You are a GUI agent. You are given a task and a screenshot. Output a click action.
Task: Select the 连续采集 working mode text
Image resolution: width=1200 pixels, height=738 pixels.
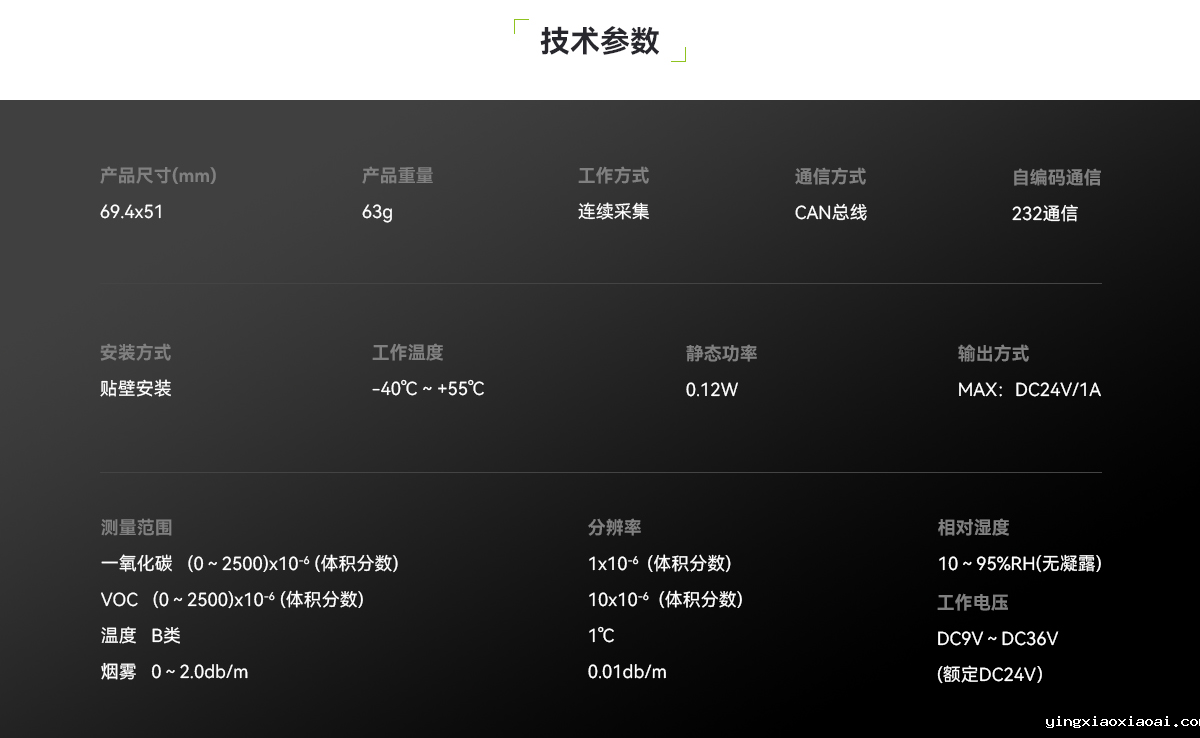pyautogui.click(x=613, y=212)
